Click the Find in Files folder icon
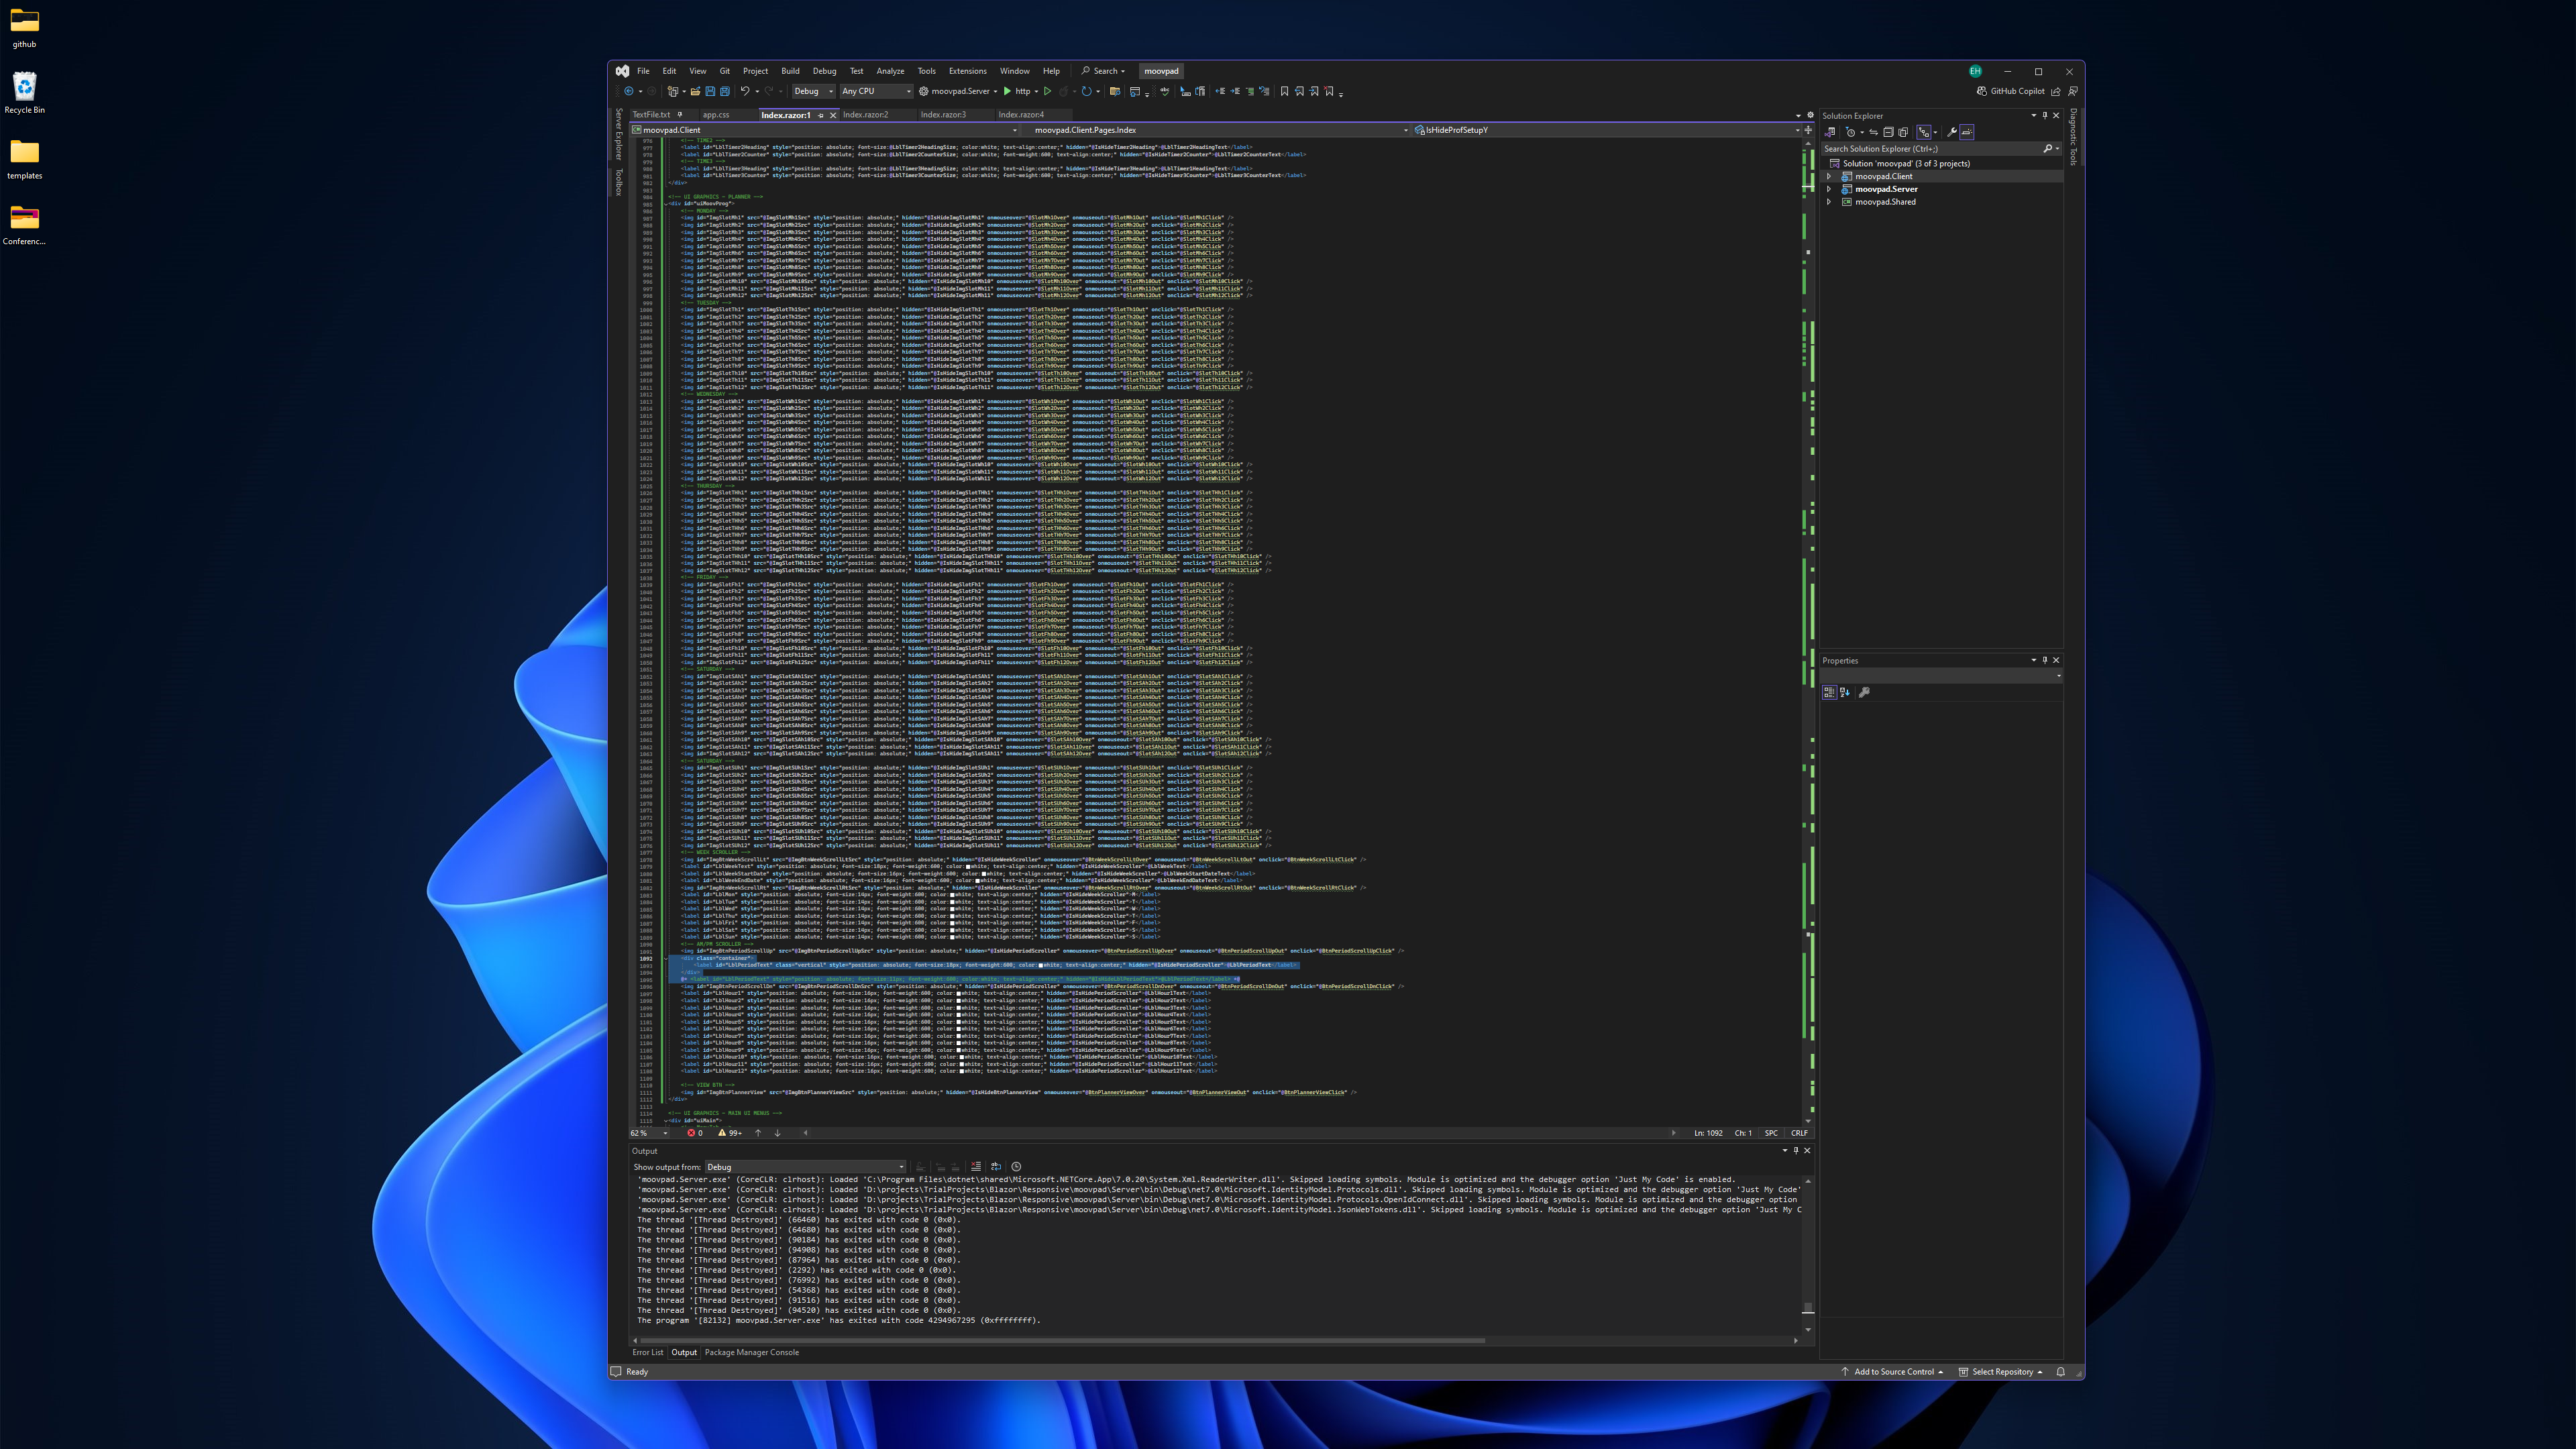This screenshot has width=2576, height=1449. tap(1115, 91)
